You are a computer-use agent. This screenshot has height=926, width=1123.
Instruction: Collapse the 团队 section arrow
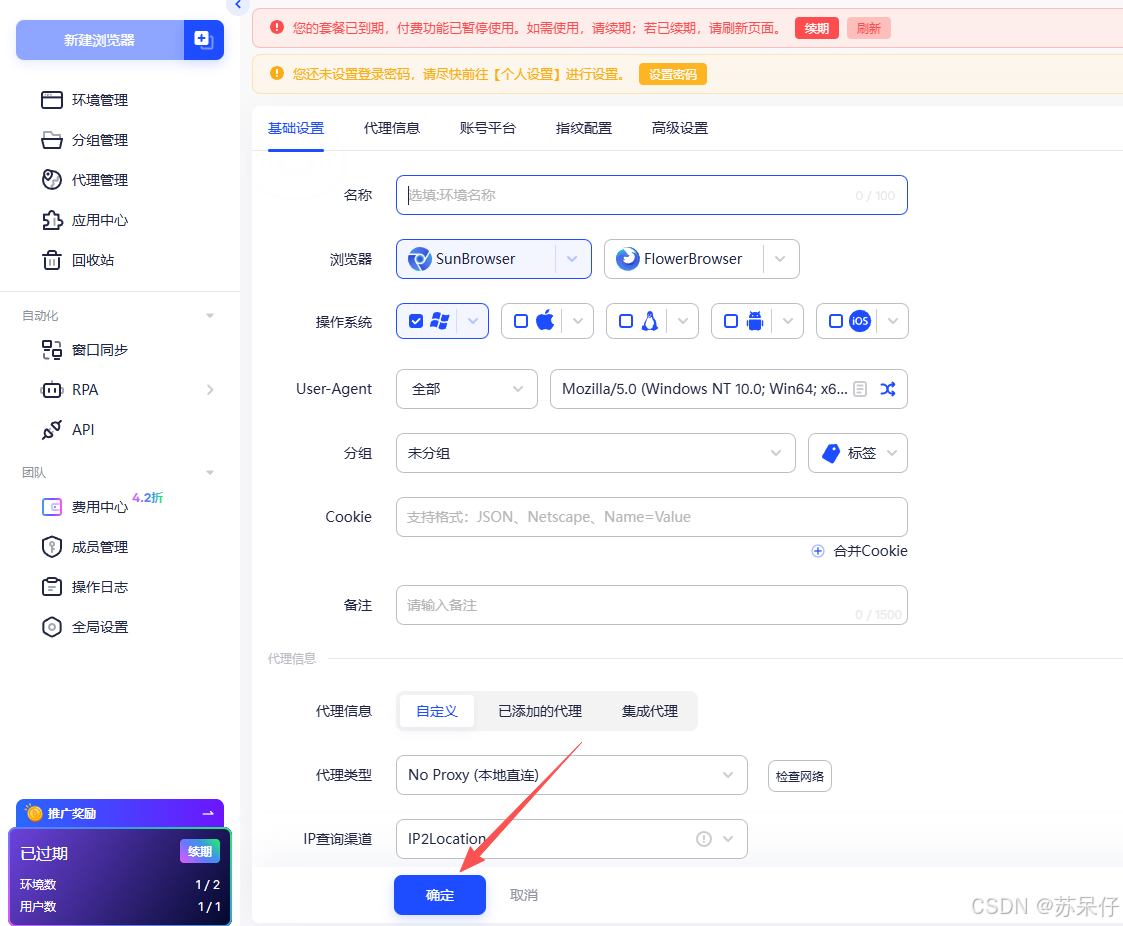(x=210, y=472)
